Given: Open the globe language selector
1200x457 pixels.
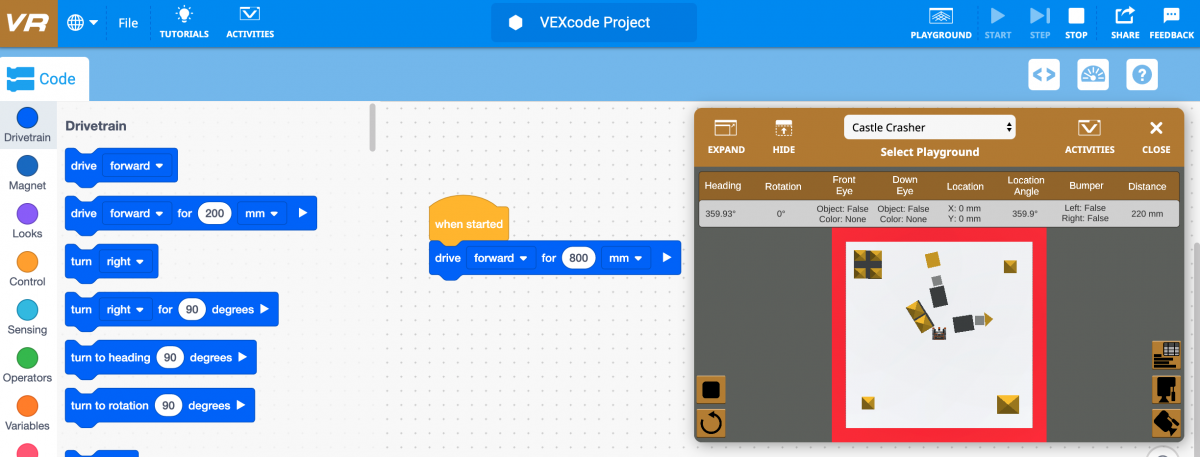Looking at the screenshot, I should point(83,22).
